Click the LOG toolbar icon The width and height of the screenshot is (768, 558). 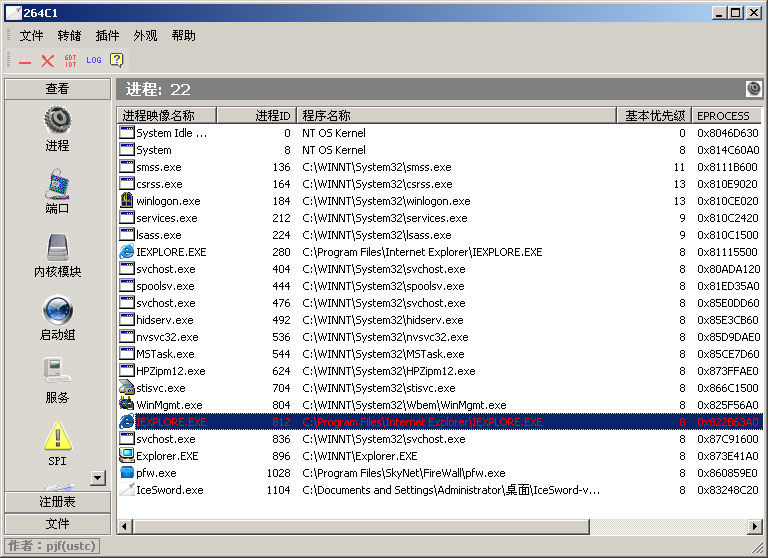(x=94, y=60)
